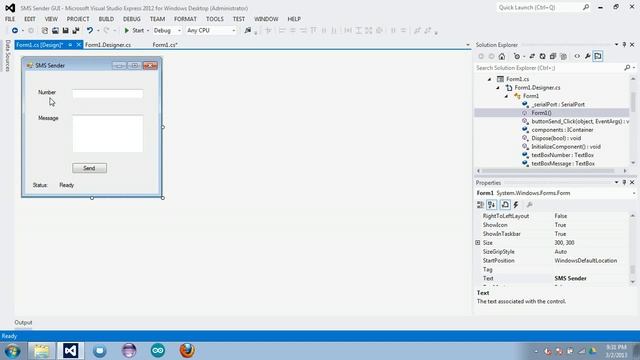
Task: Open Firefox from the taskbar
Action: [187, 351]
